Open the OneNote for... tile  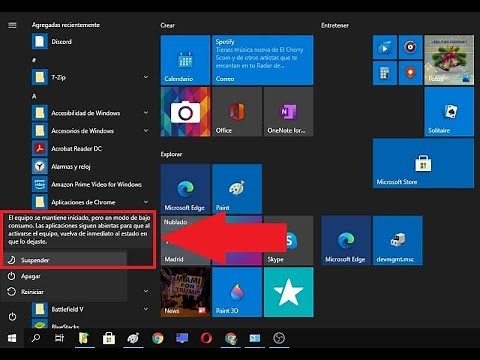click(288, 112)
